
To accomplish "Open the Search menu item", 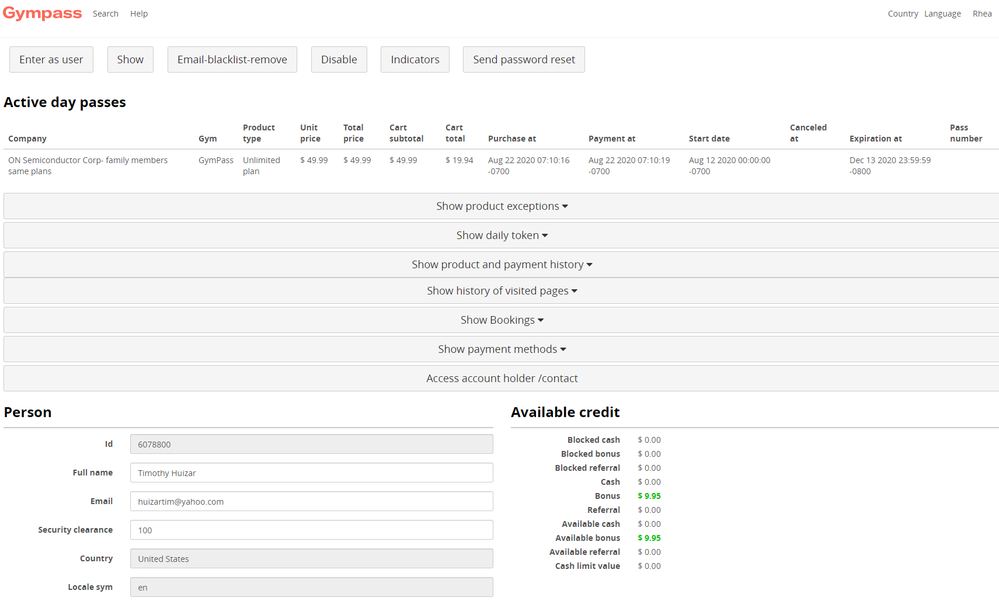I will pos(105,14).
